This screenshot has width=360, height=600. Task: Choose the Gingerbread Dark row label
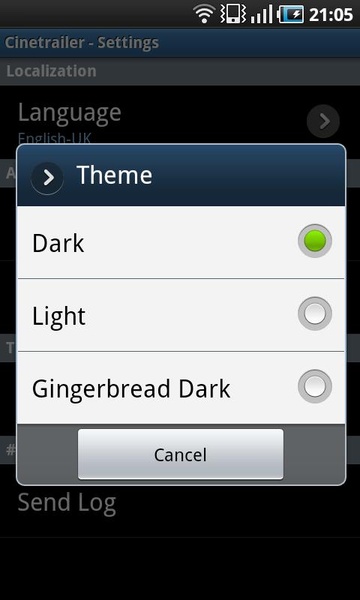click(x=131, y=389)
